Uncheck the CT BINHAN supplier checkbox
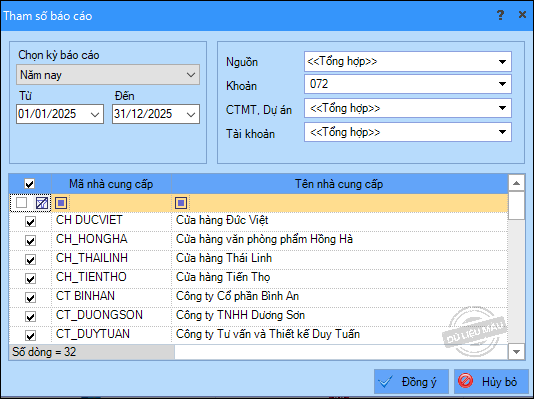Viewport: 534px width, 399px height. tap(30, 298)
